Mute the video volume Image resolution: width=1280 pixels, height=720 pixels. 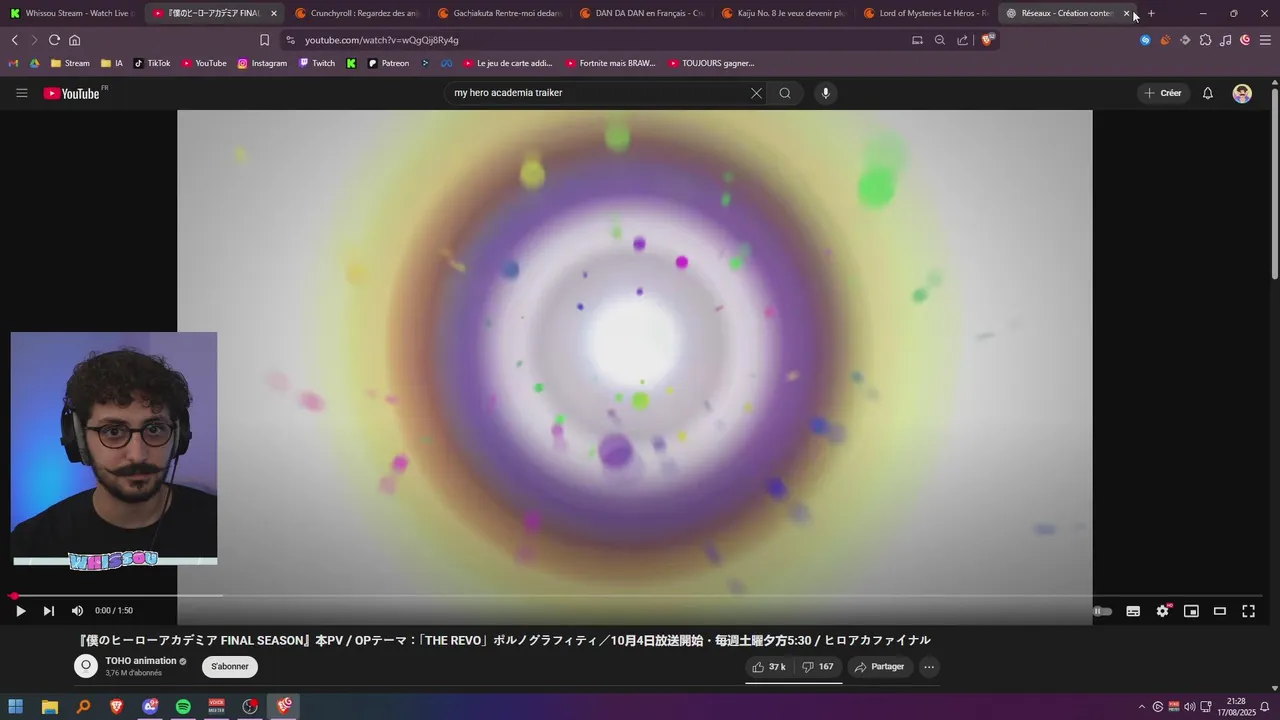(x=77, y=611)
